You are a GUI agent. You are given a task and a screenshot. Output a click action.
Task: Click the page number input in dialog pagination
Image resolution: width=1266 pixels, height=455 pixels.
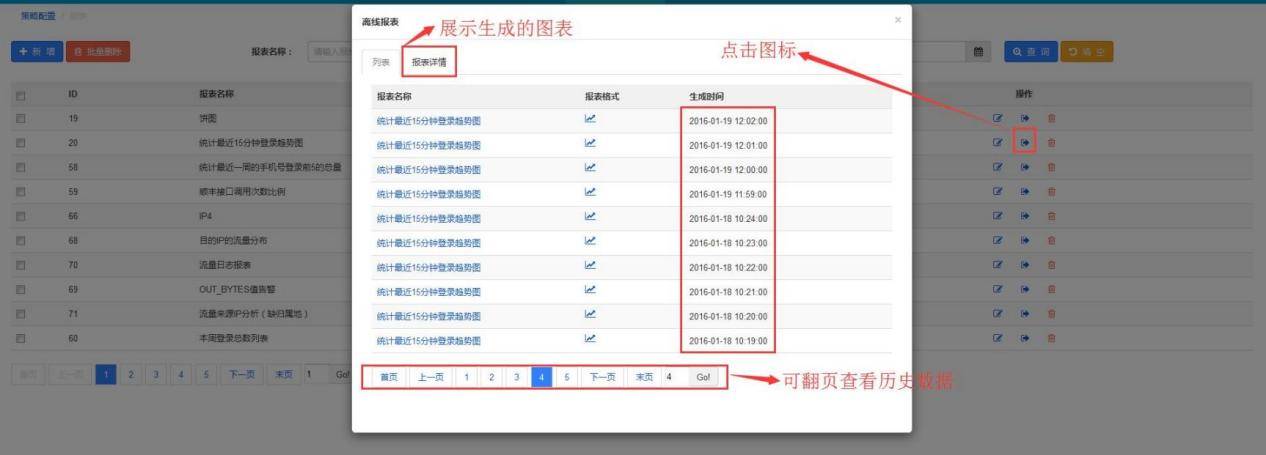673,378
